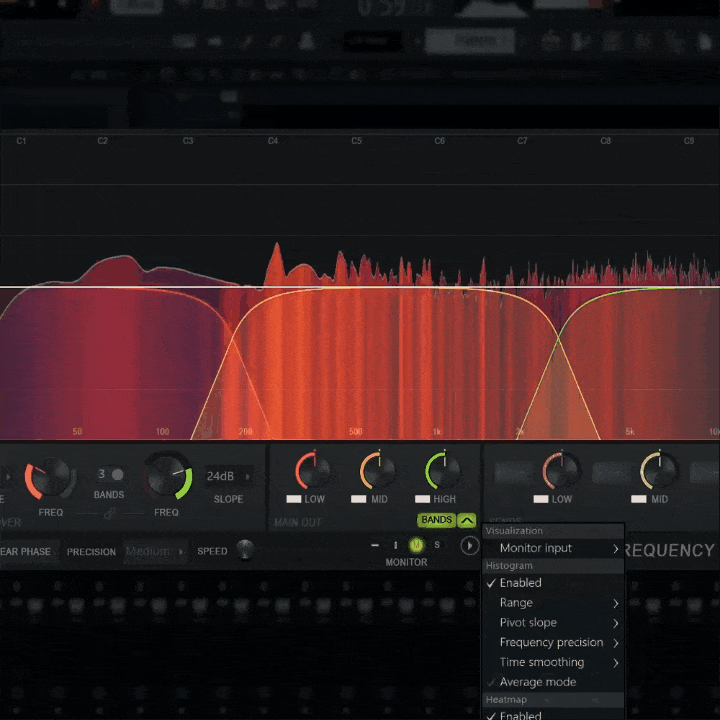Image resolution: width=720 pixels, height=720 pixels.
Task: Click the Main Out HIGH green knob
Action: 442,471
